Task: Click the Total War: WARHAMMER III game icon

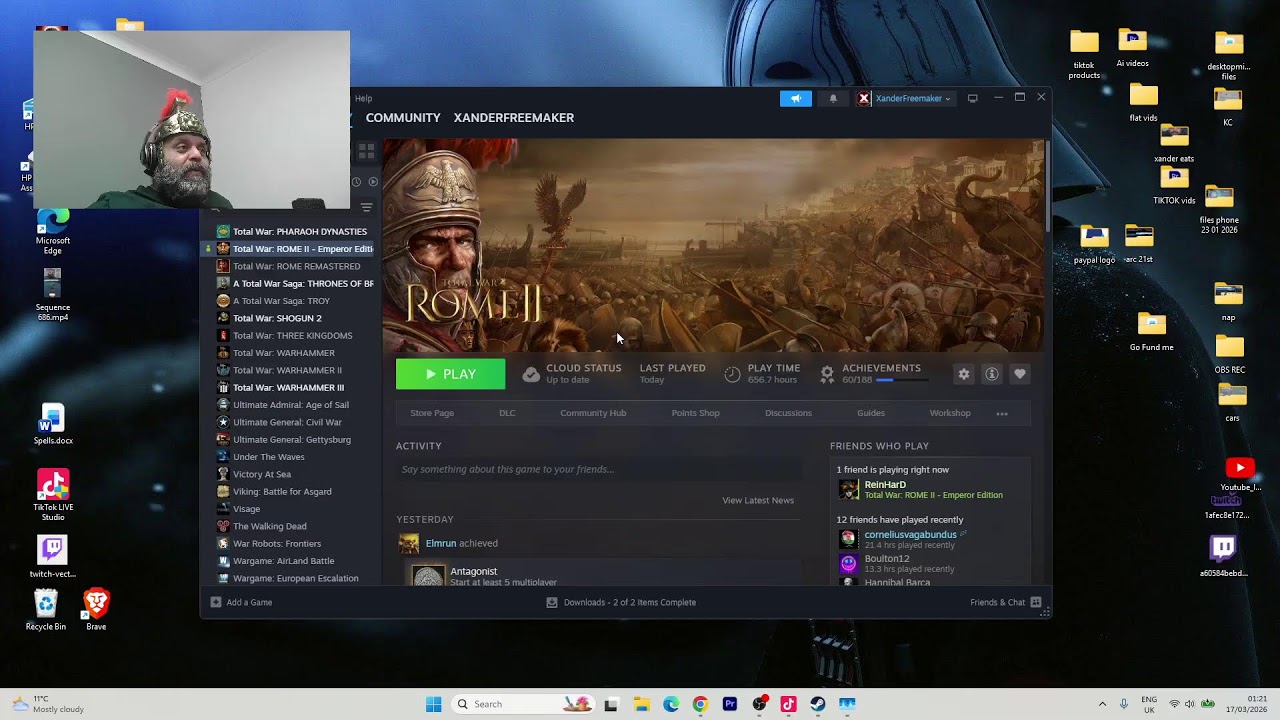Action: pos(223,388)
